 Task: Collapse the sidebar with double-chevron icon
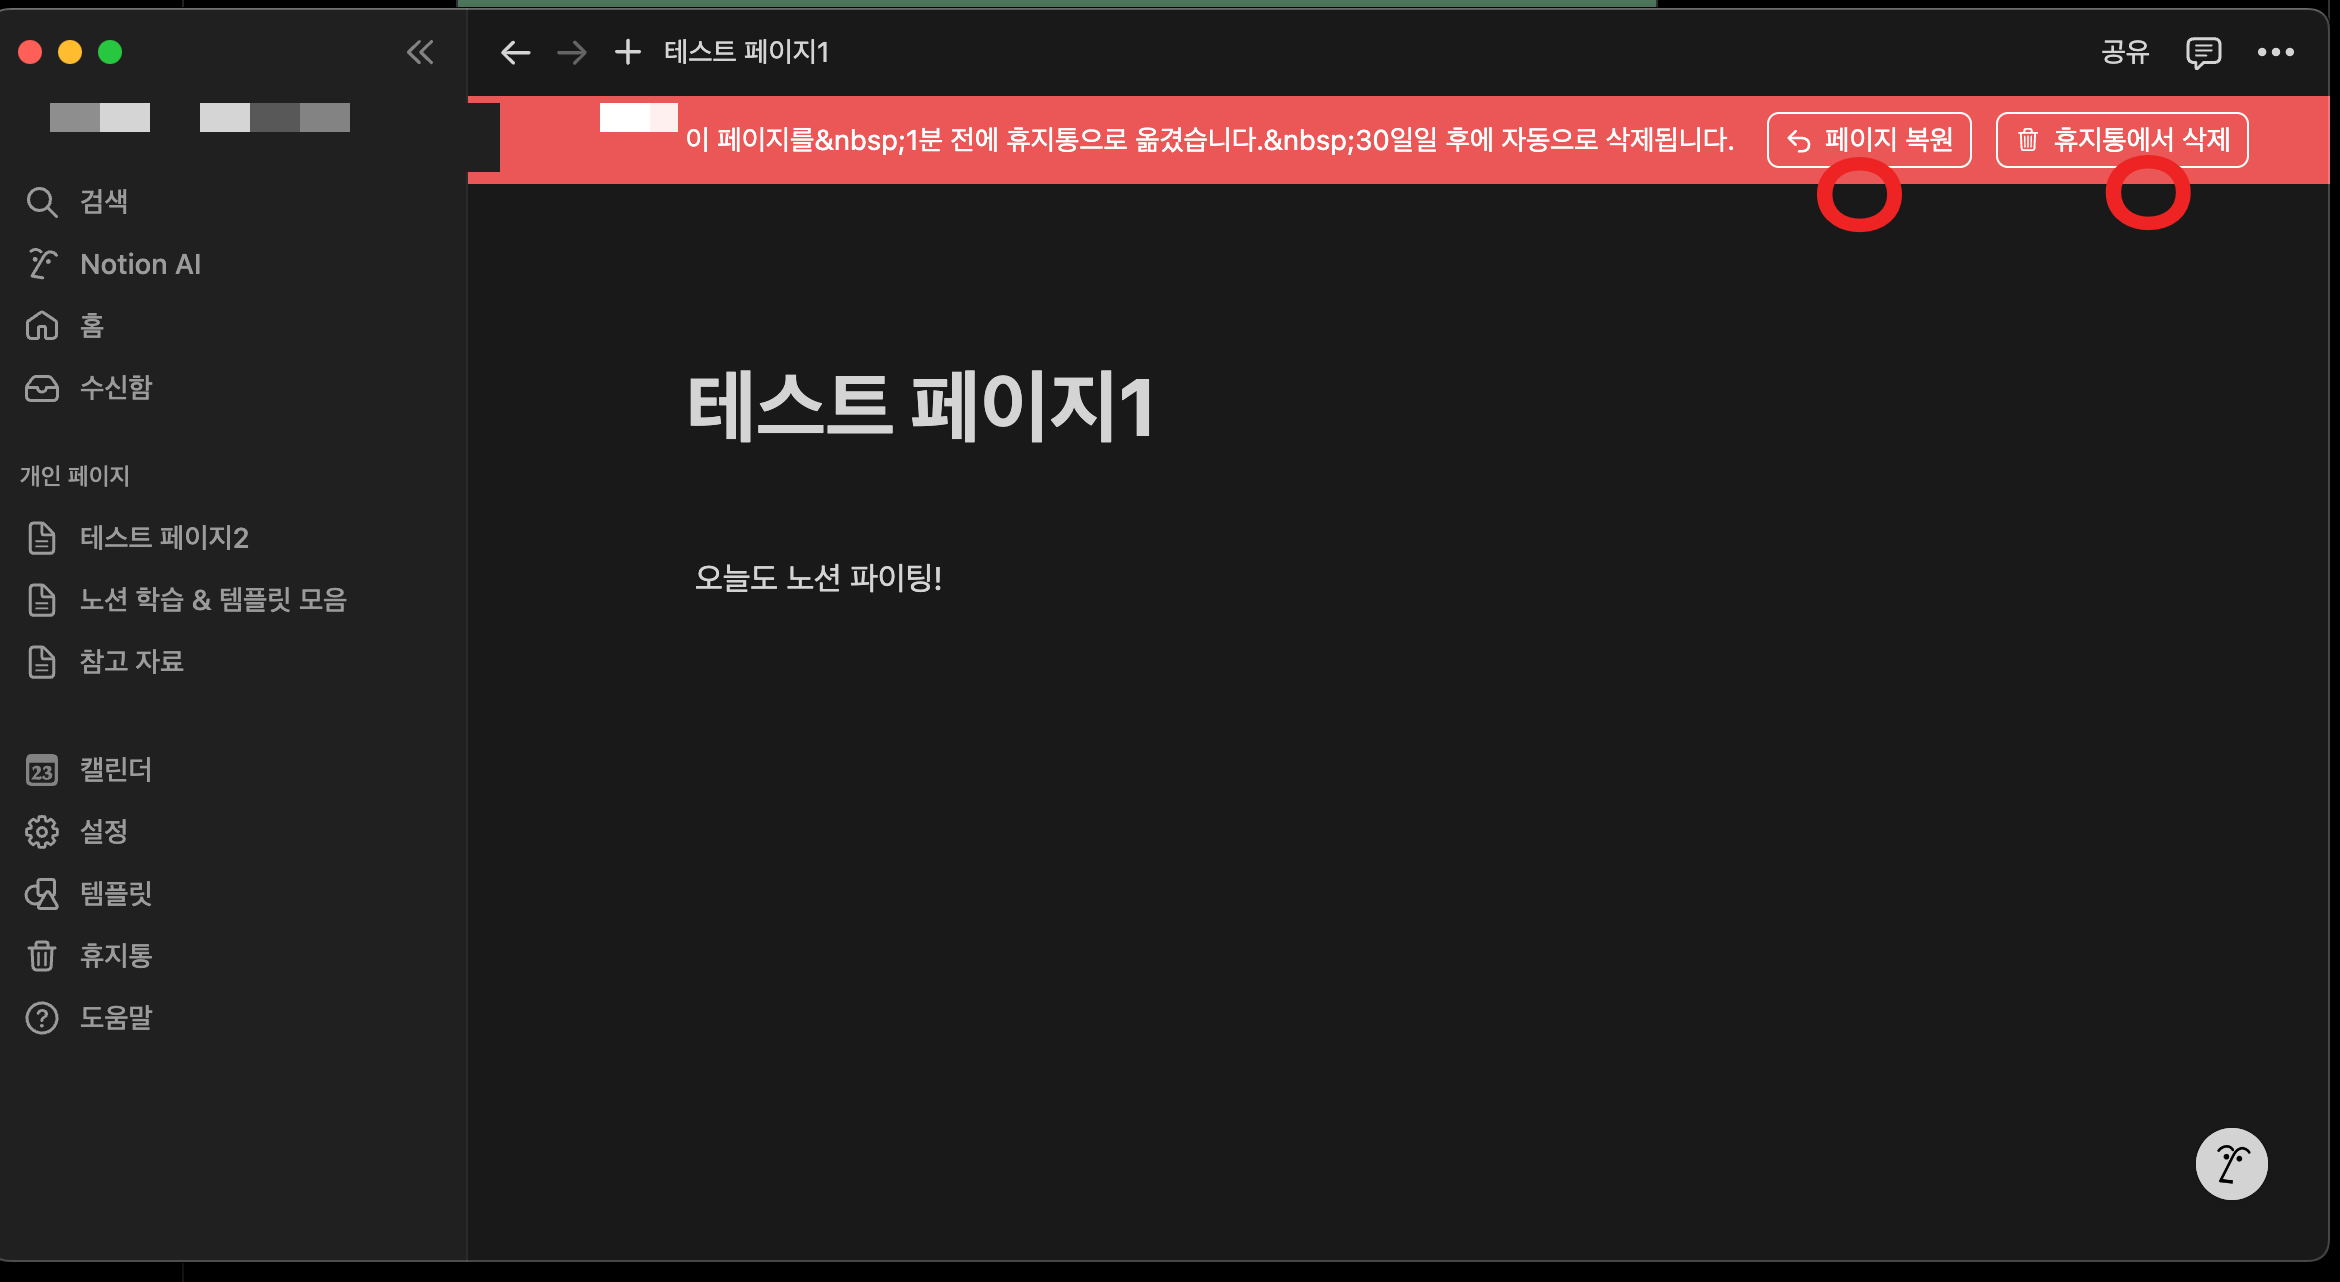point(420,52)
